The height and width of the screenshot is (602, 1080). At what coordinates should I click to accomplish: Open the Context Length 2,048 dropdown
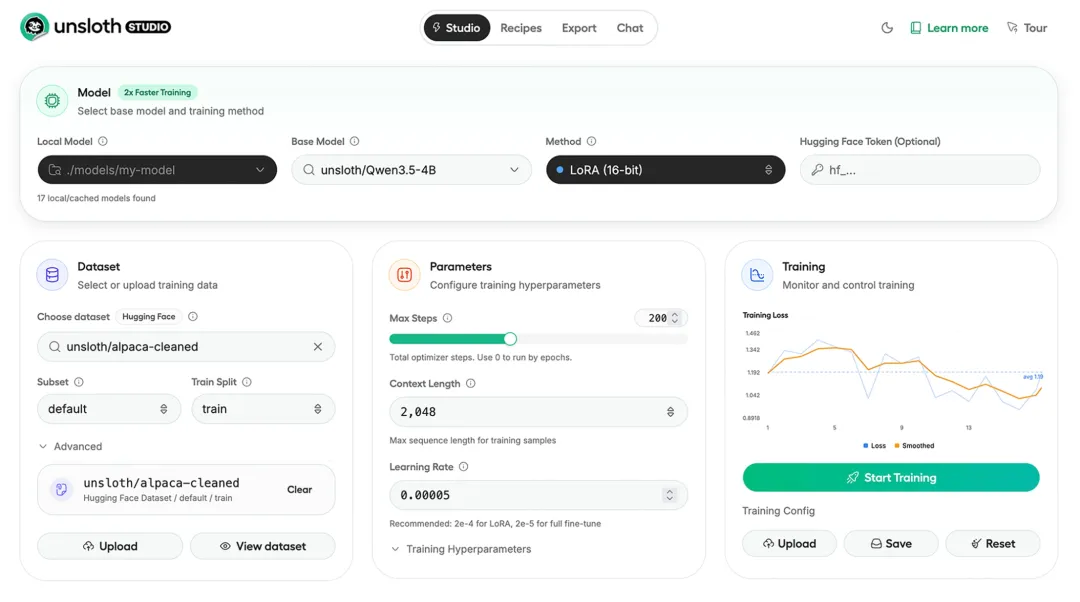coord(538,412)
